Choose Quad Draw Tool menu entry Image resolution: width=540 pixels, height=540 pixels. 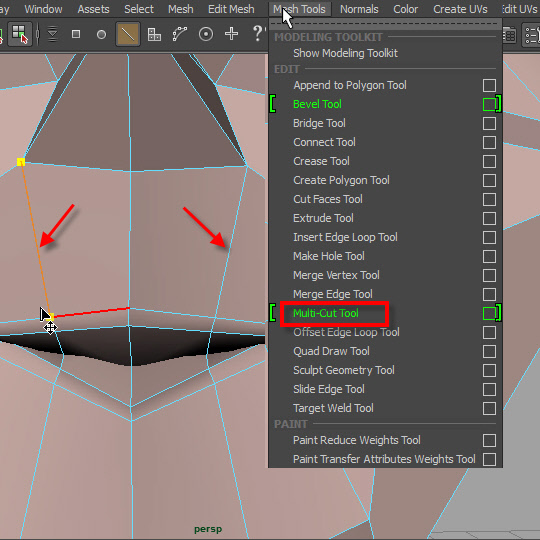tap(331, 351)
